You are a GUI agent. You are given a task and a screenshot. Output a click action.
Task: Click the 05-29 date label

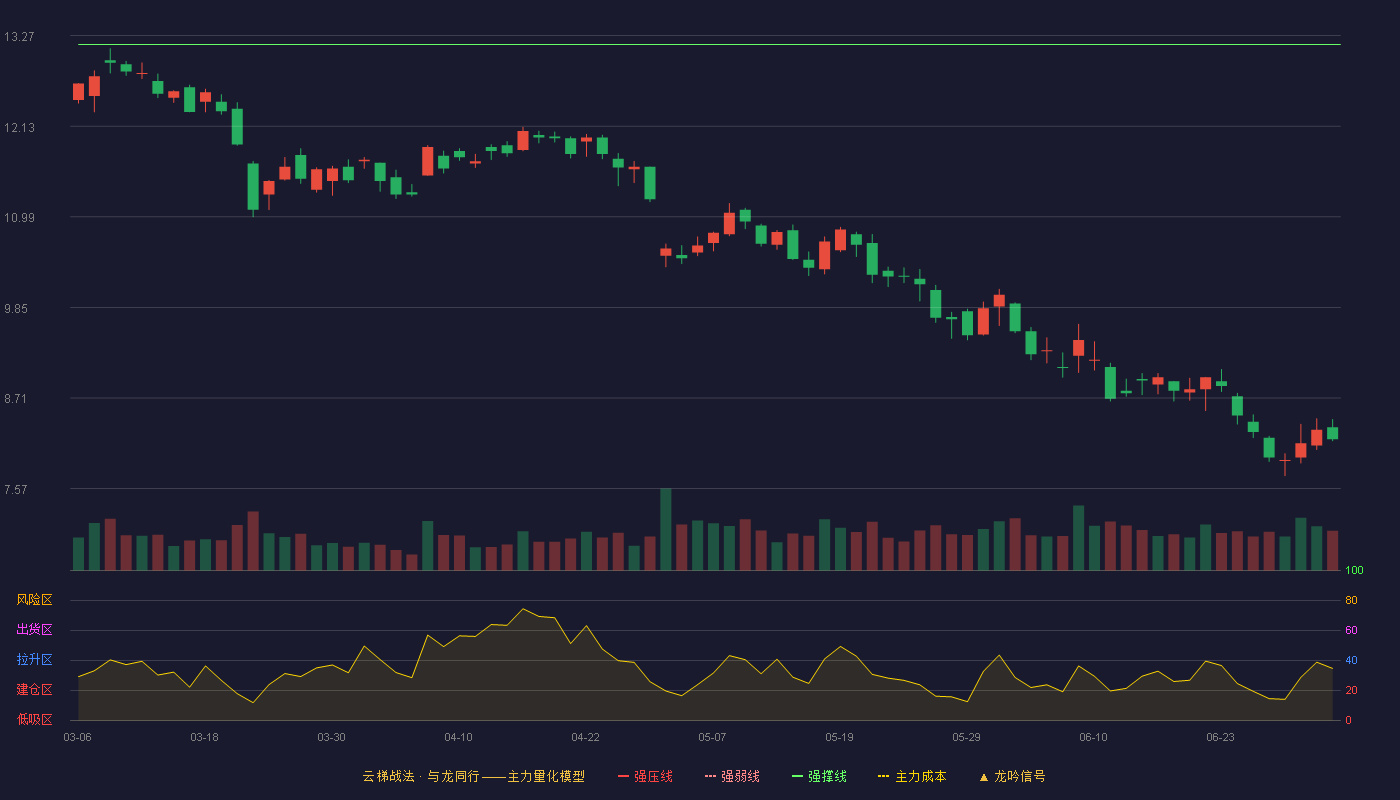click(966, 737)
